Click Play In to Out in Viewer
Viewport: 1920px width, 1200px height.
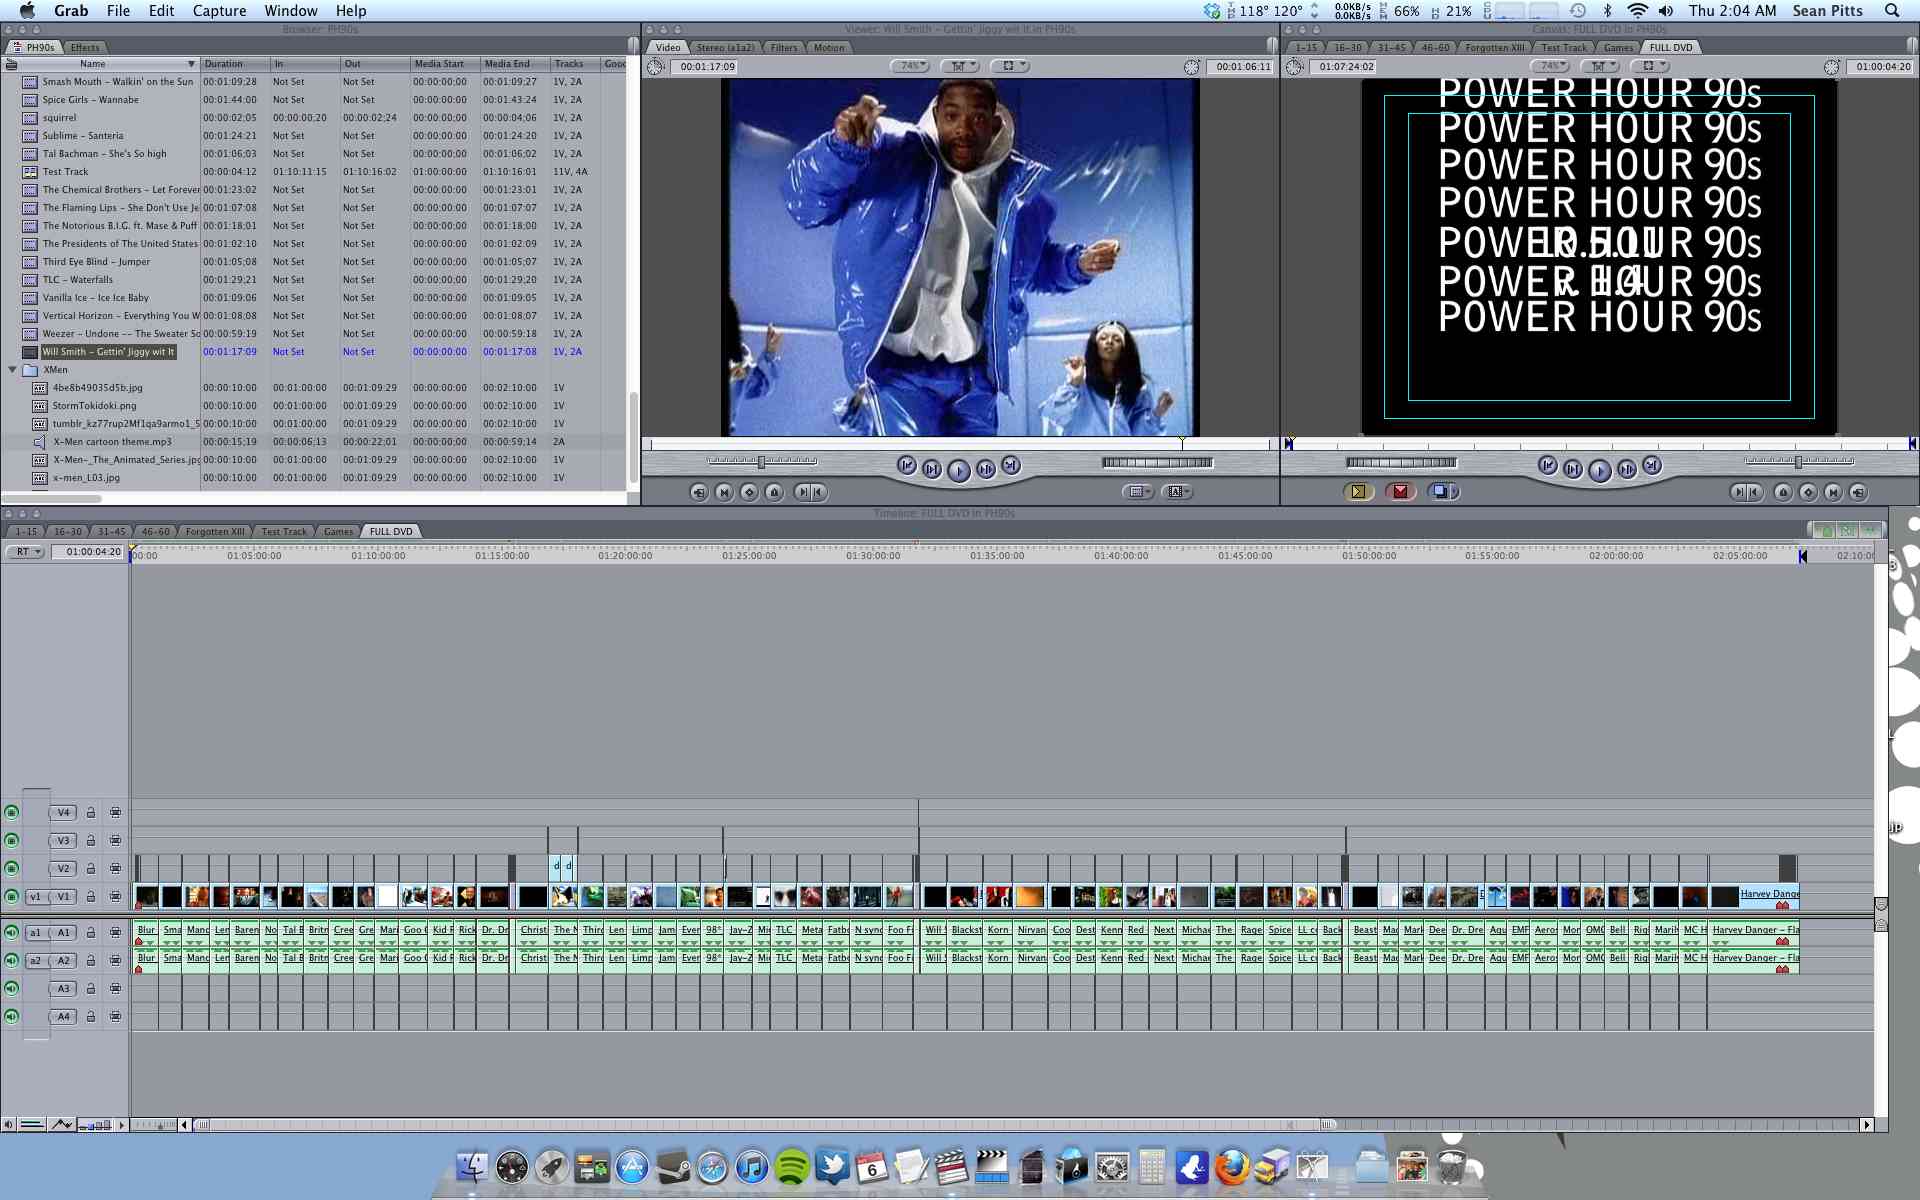[x=932, y=469]
